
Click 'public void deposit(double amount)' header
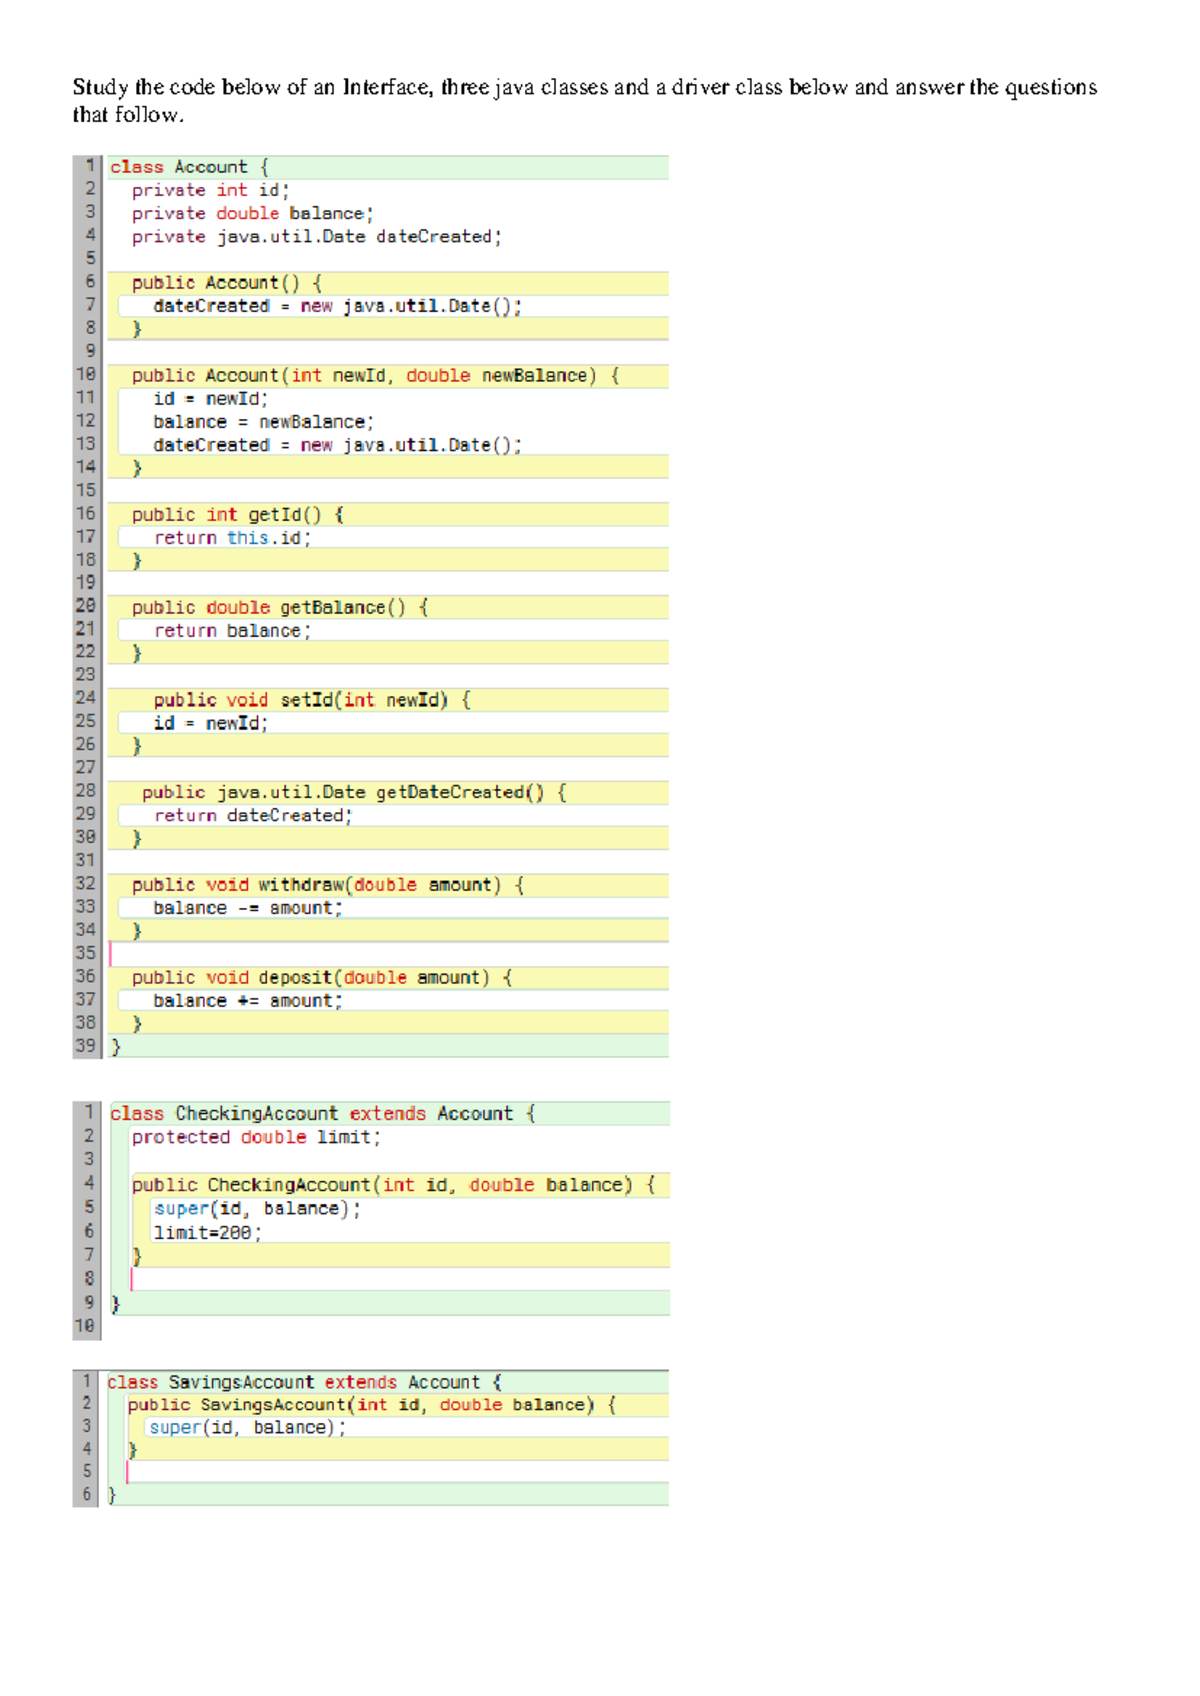click(321, 978)
